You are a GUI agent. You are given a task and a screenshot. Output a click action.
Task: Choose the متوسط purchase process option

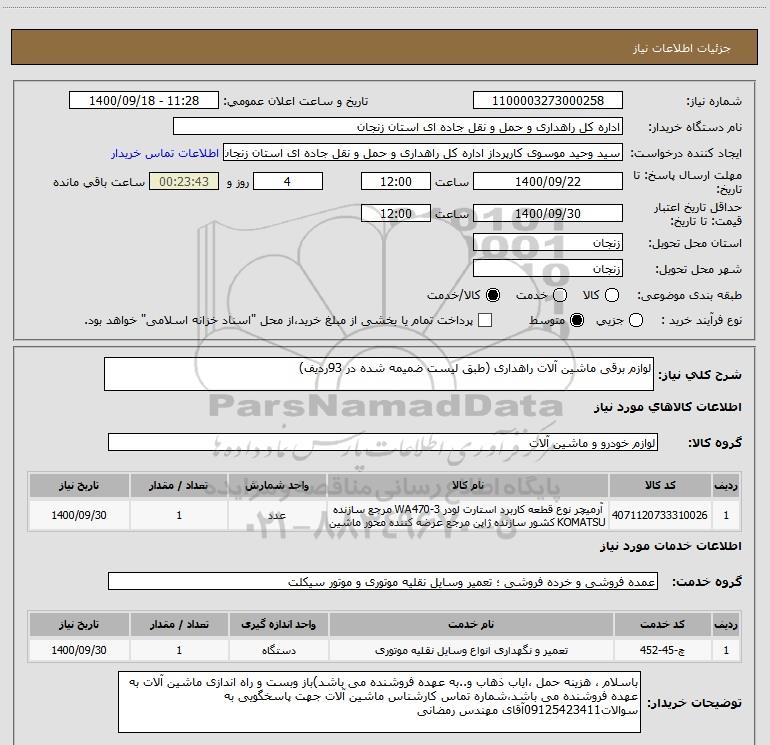577,320
